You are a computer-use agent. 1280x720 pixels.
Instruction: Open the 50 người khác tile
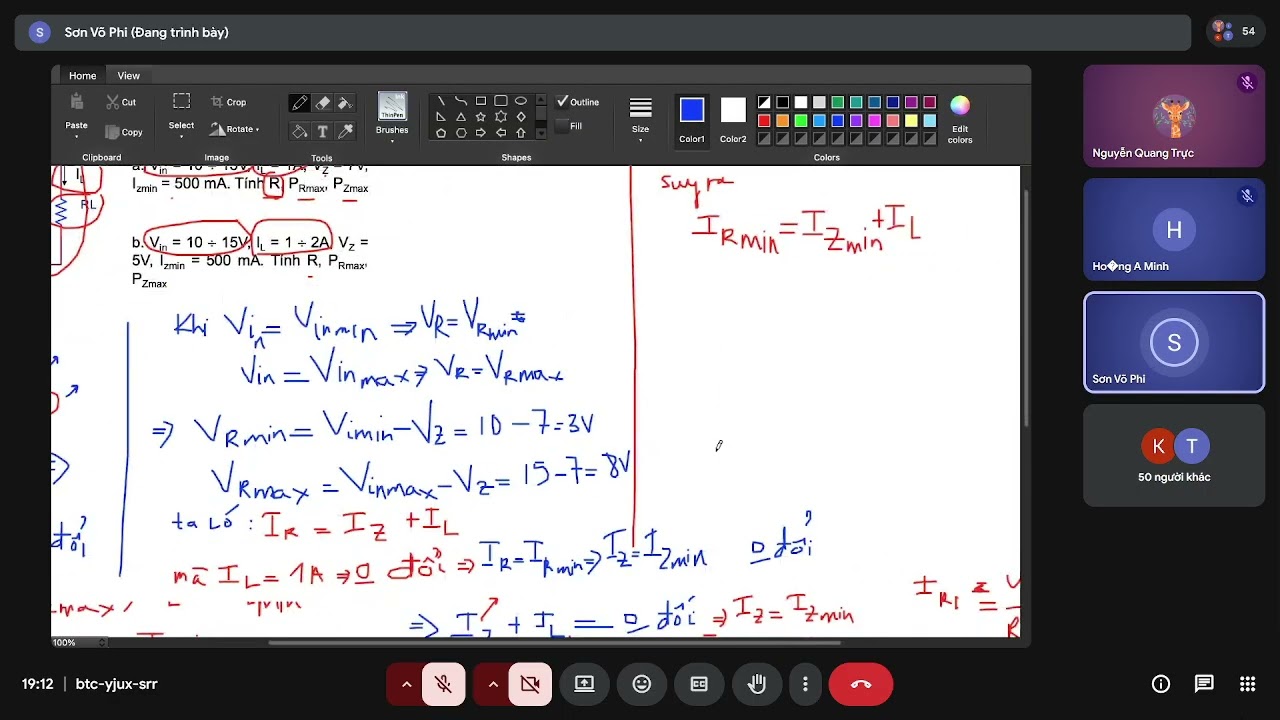pyautogui.click(x=1174, y=456)
